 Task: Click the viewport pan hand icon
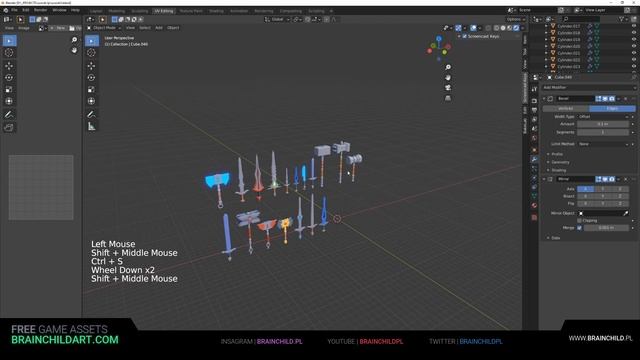click(x=448, y=77)
